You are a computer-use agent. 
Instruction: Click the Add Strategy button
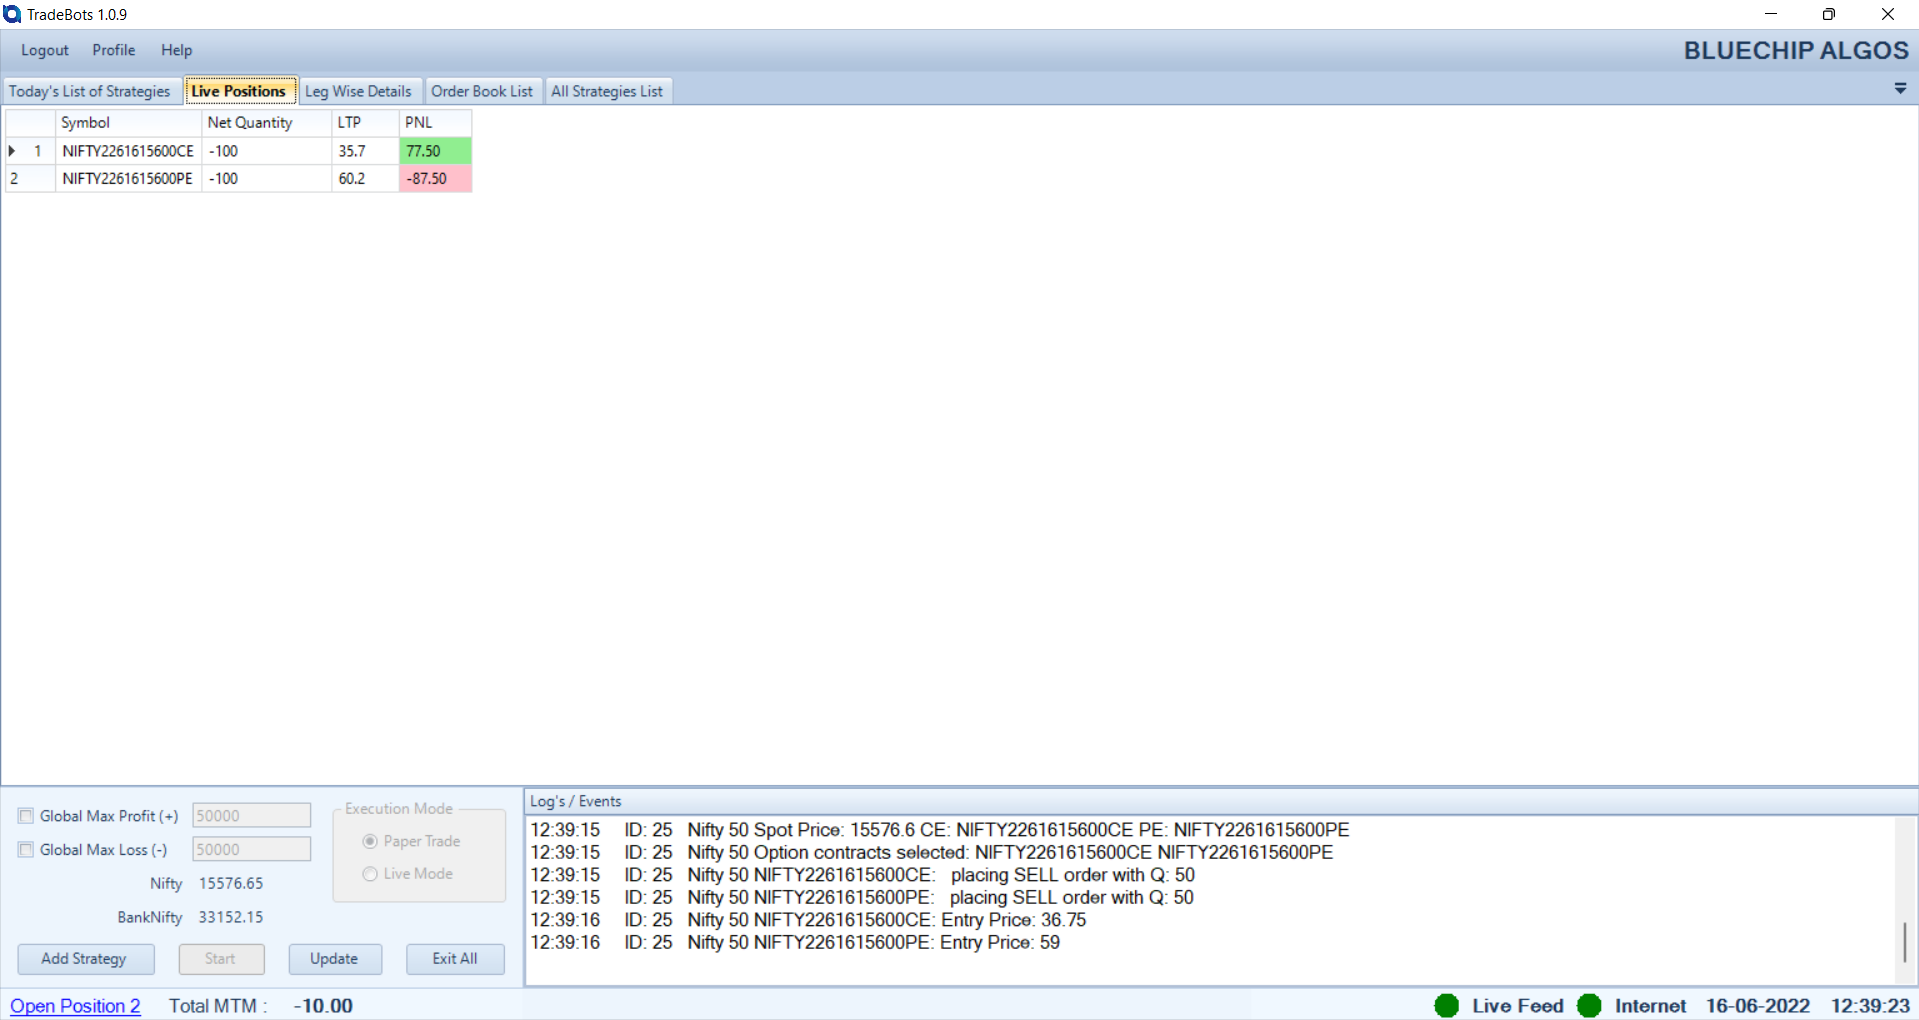tap(85, 959)
